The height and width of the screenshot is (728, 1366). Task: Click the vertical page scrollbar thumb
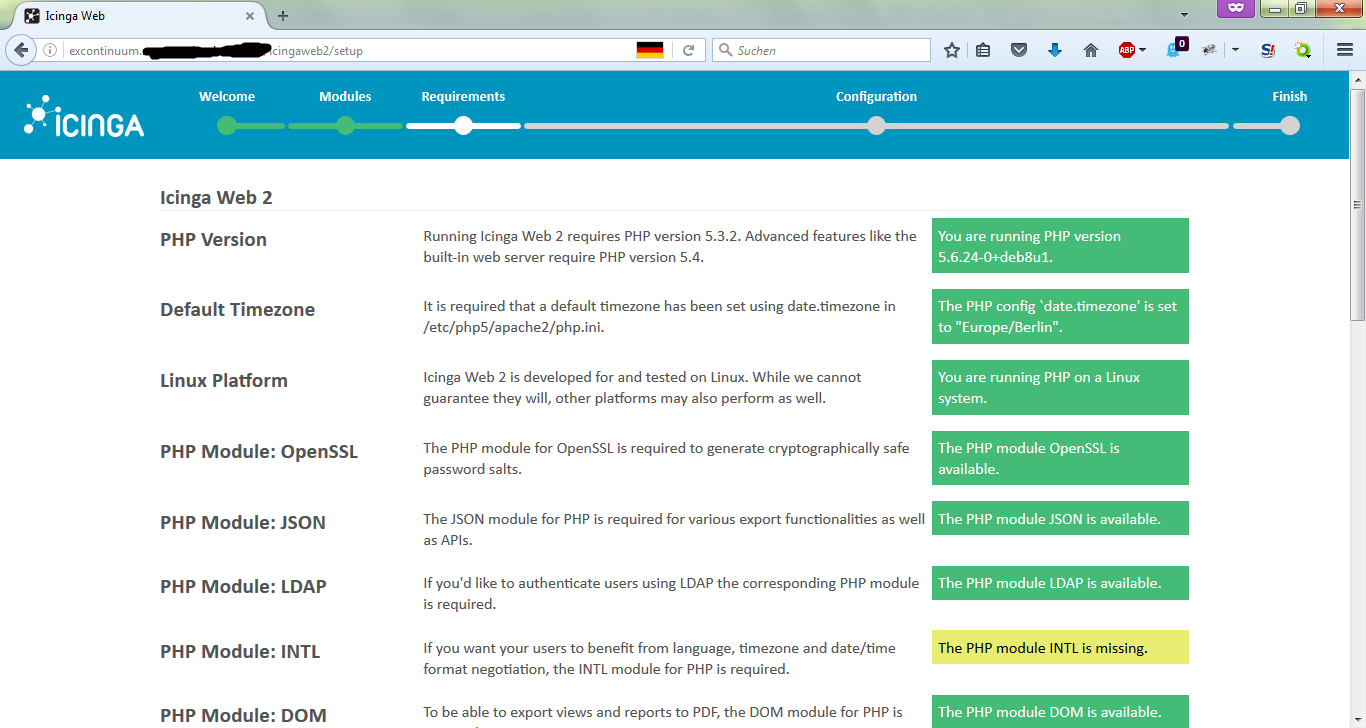pos(1357,205)
